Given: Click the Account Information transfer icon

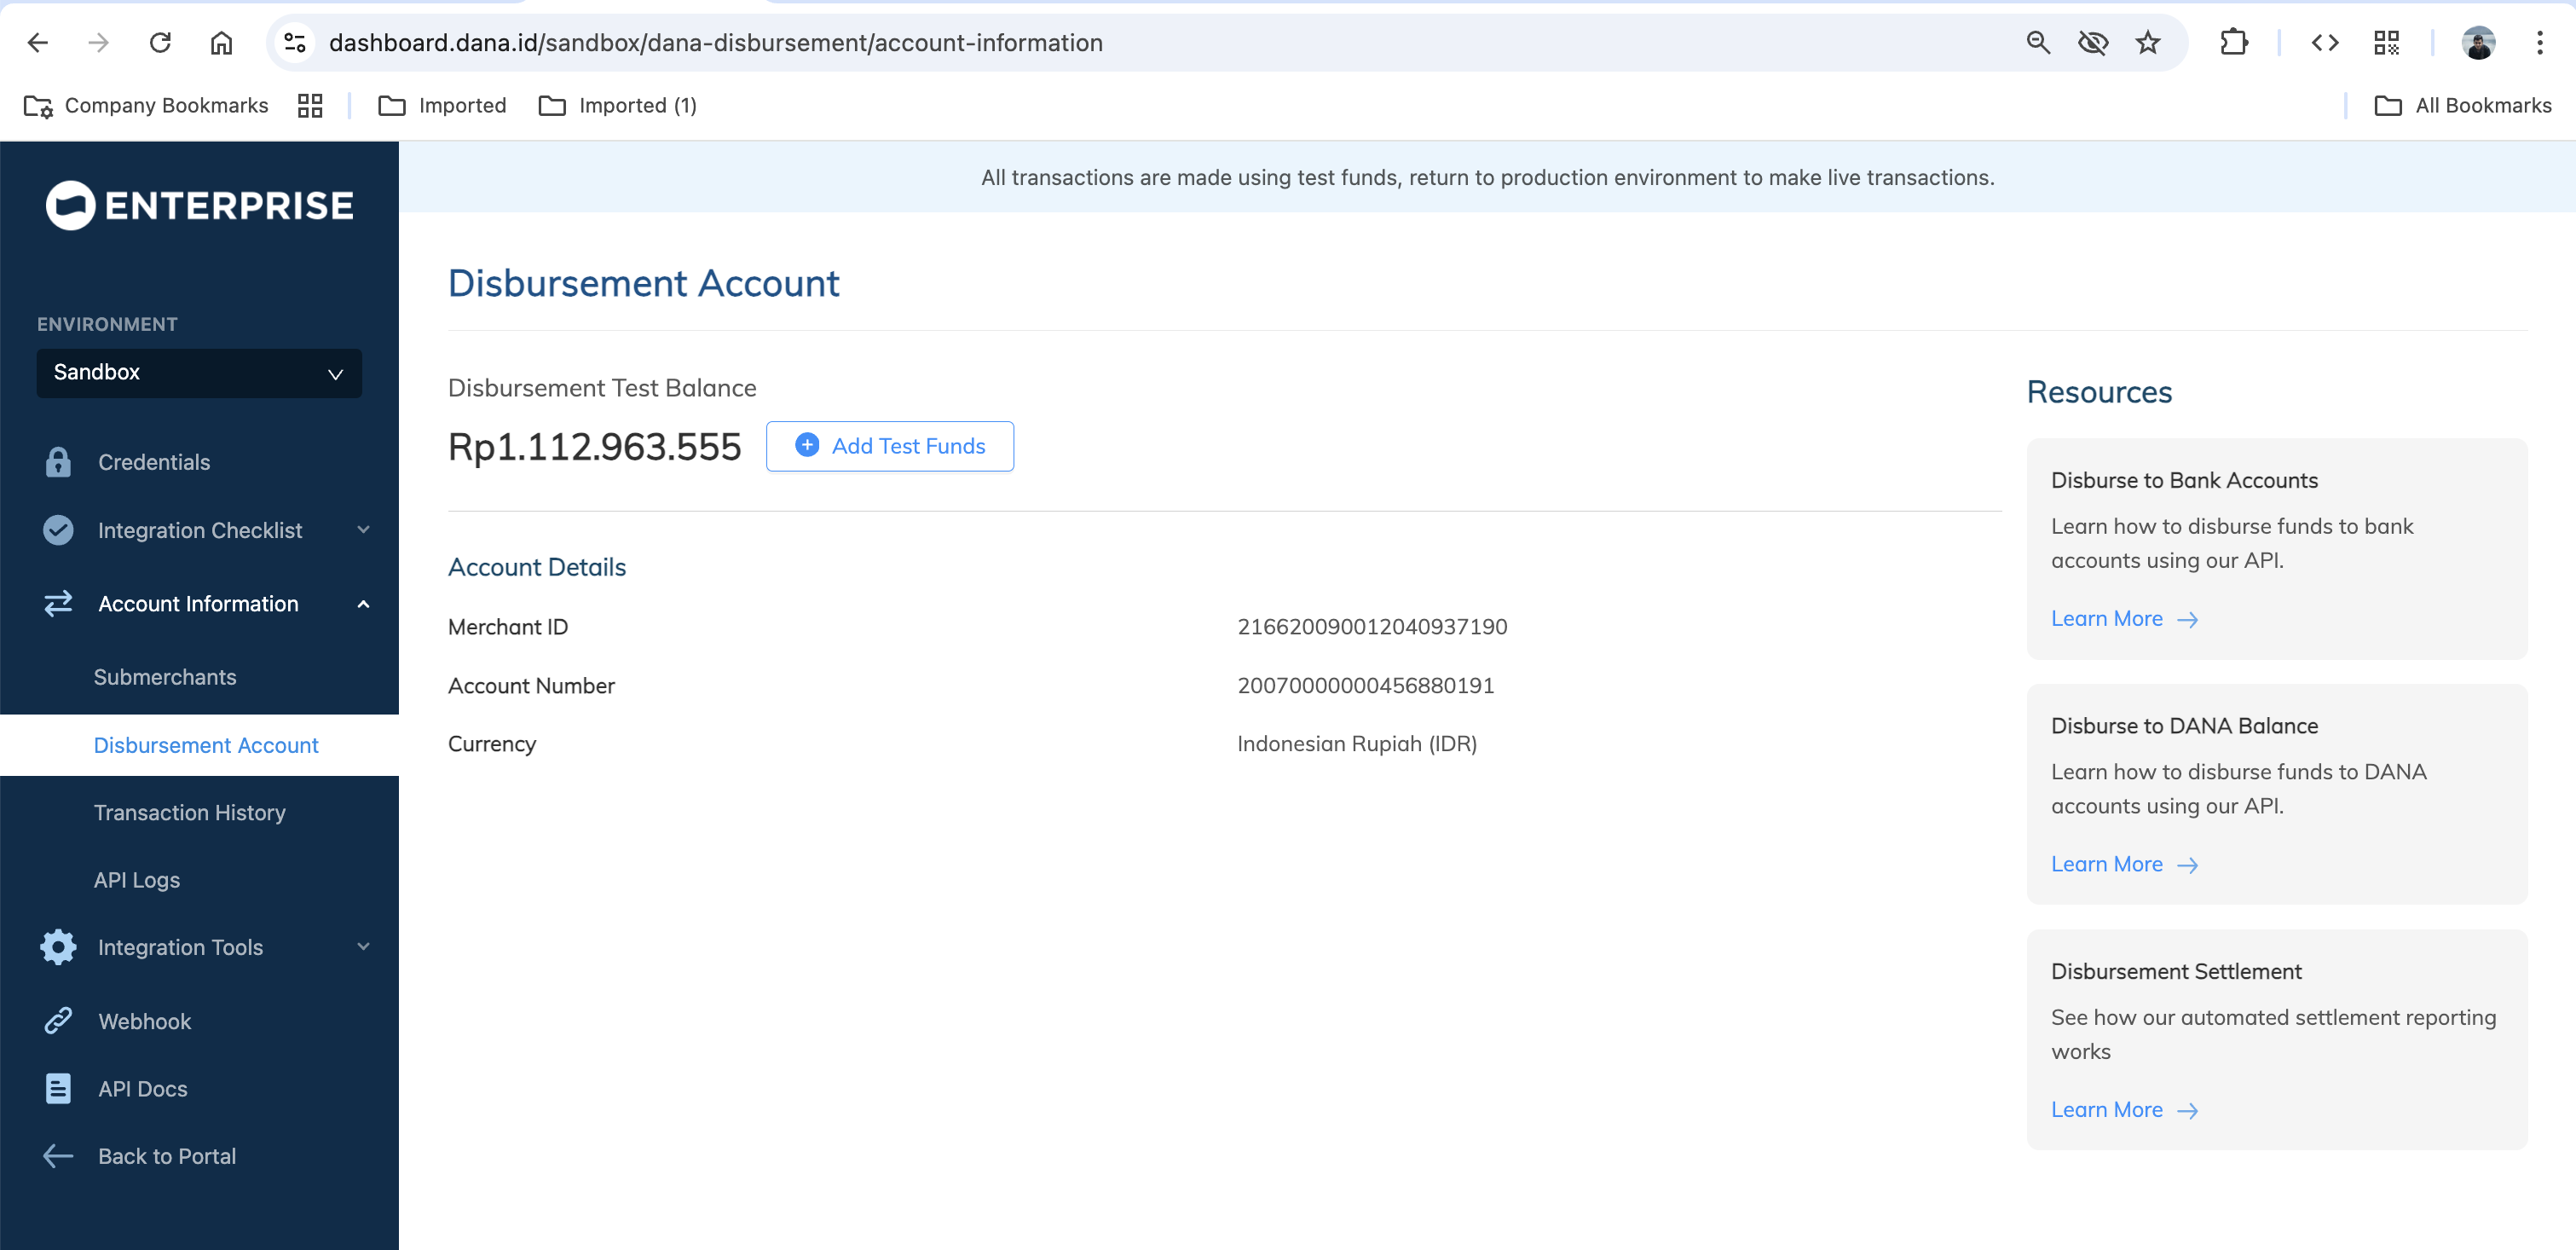Looking at the screenshot, I should click(57, 604).
